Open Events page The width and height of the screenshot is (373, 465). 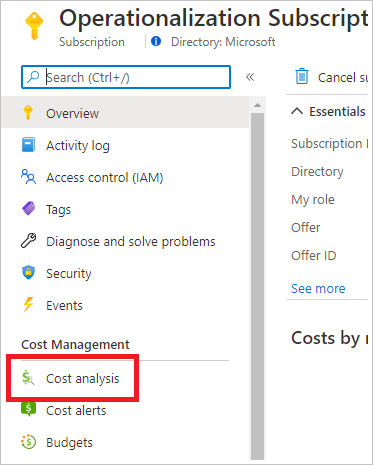(64, 305)
